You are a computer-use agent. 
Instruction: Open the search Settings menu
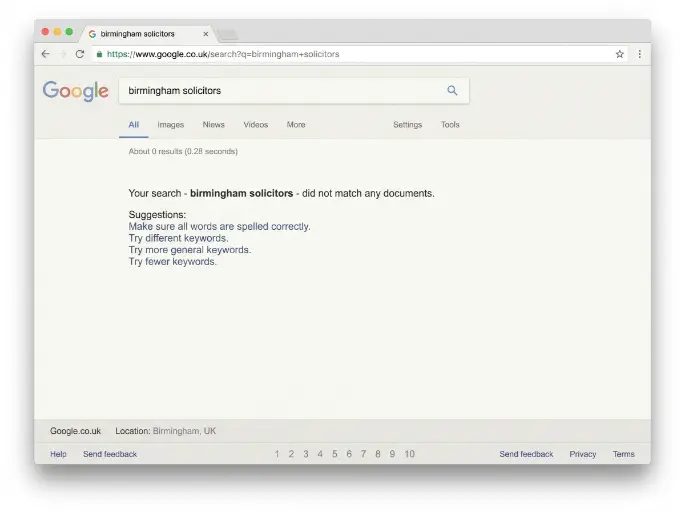click(408, 125)
